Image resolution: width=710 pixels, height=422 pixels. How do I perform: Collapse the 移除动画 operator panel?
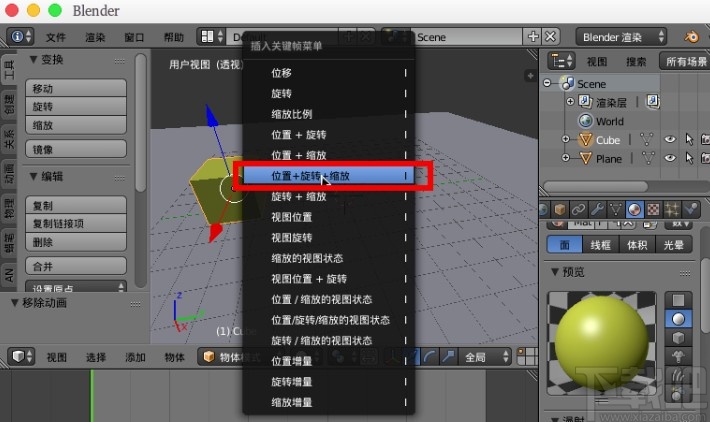click(14, 302)
